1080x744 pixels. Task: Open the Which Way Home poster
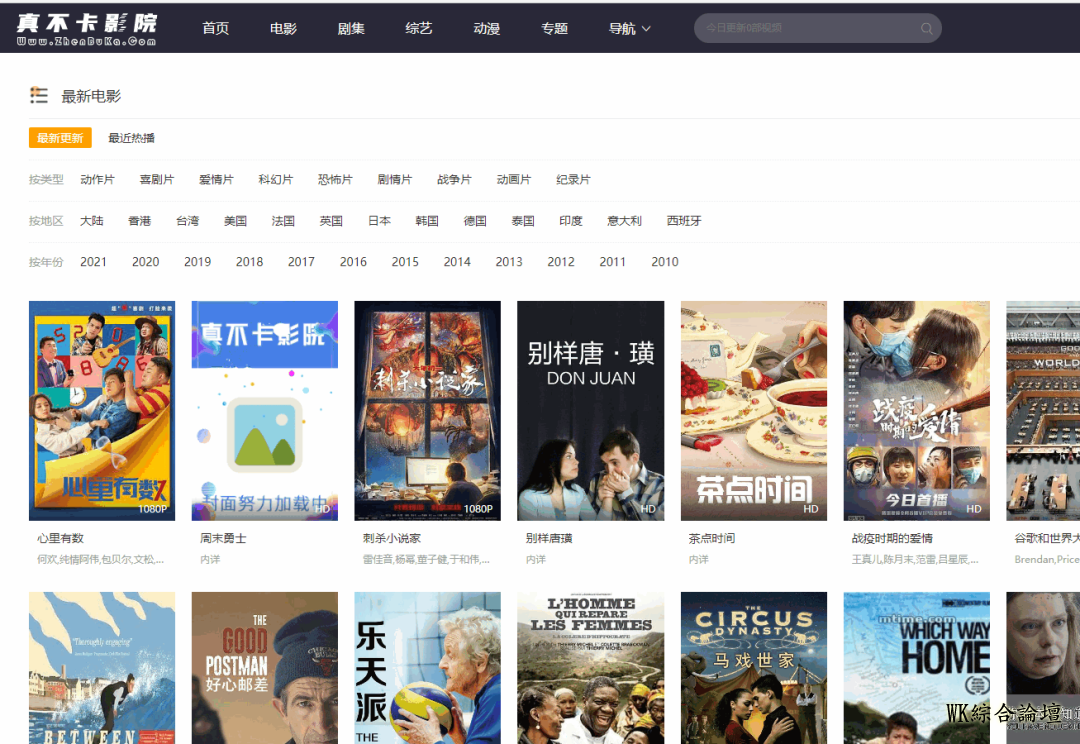click(x=917, y=668)
